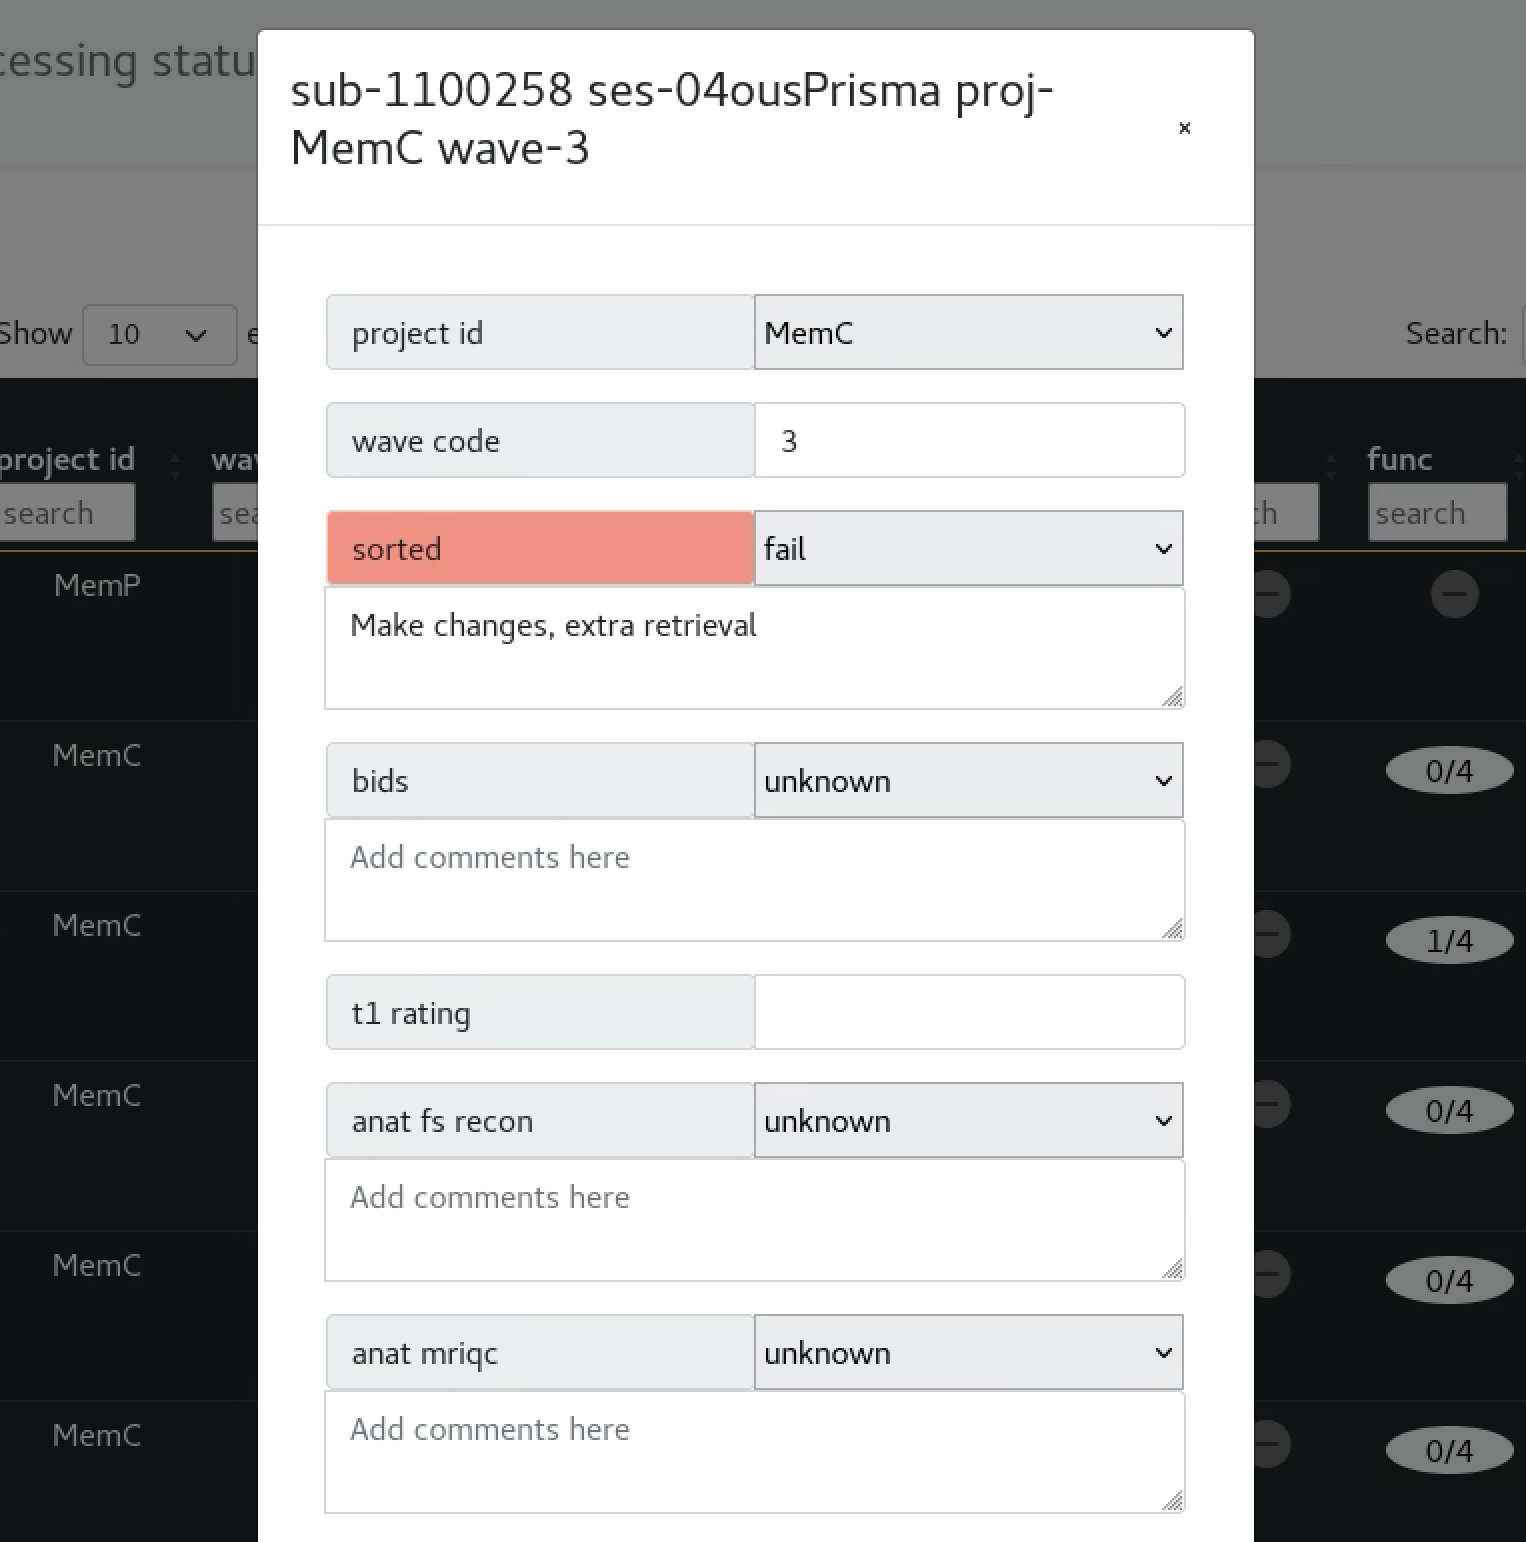Click the resize handle of sorted comment box
Viewport: 1526px width, 1542px height.
(x=1173, y=697)
